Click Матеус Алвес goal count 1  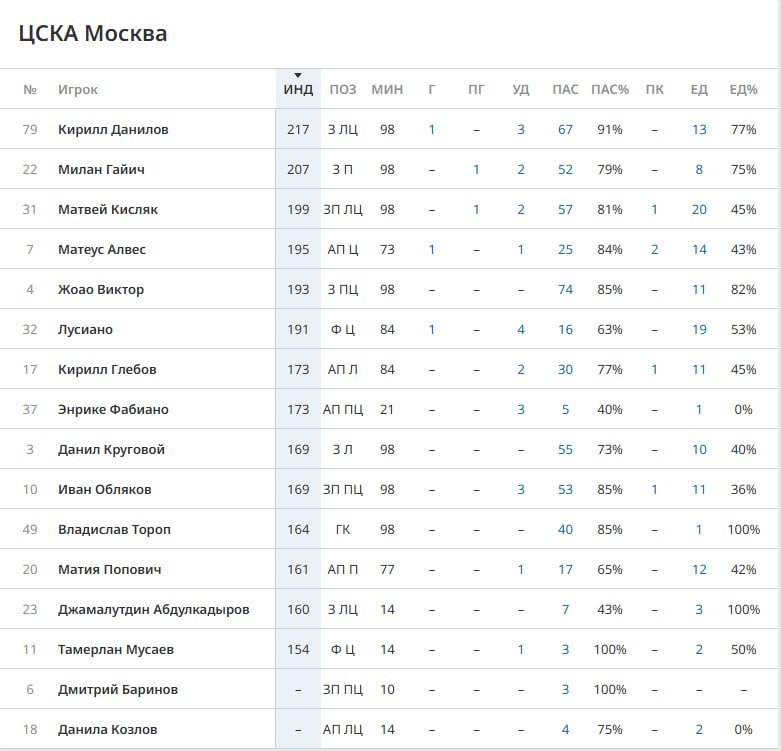(432, 250)
